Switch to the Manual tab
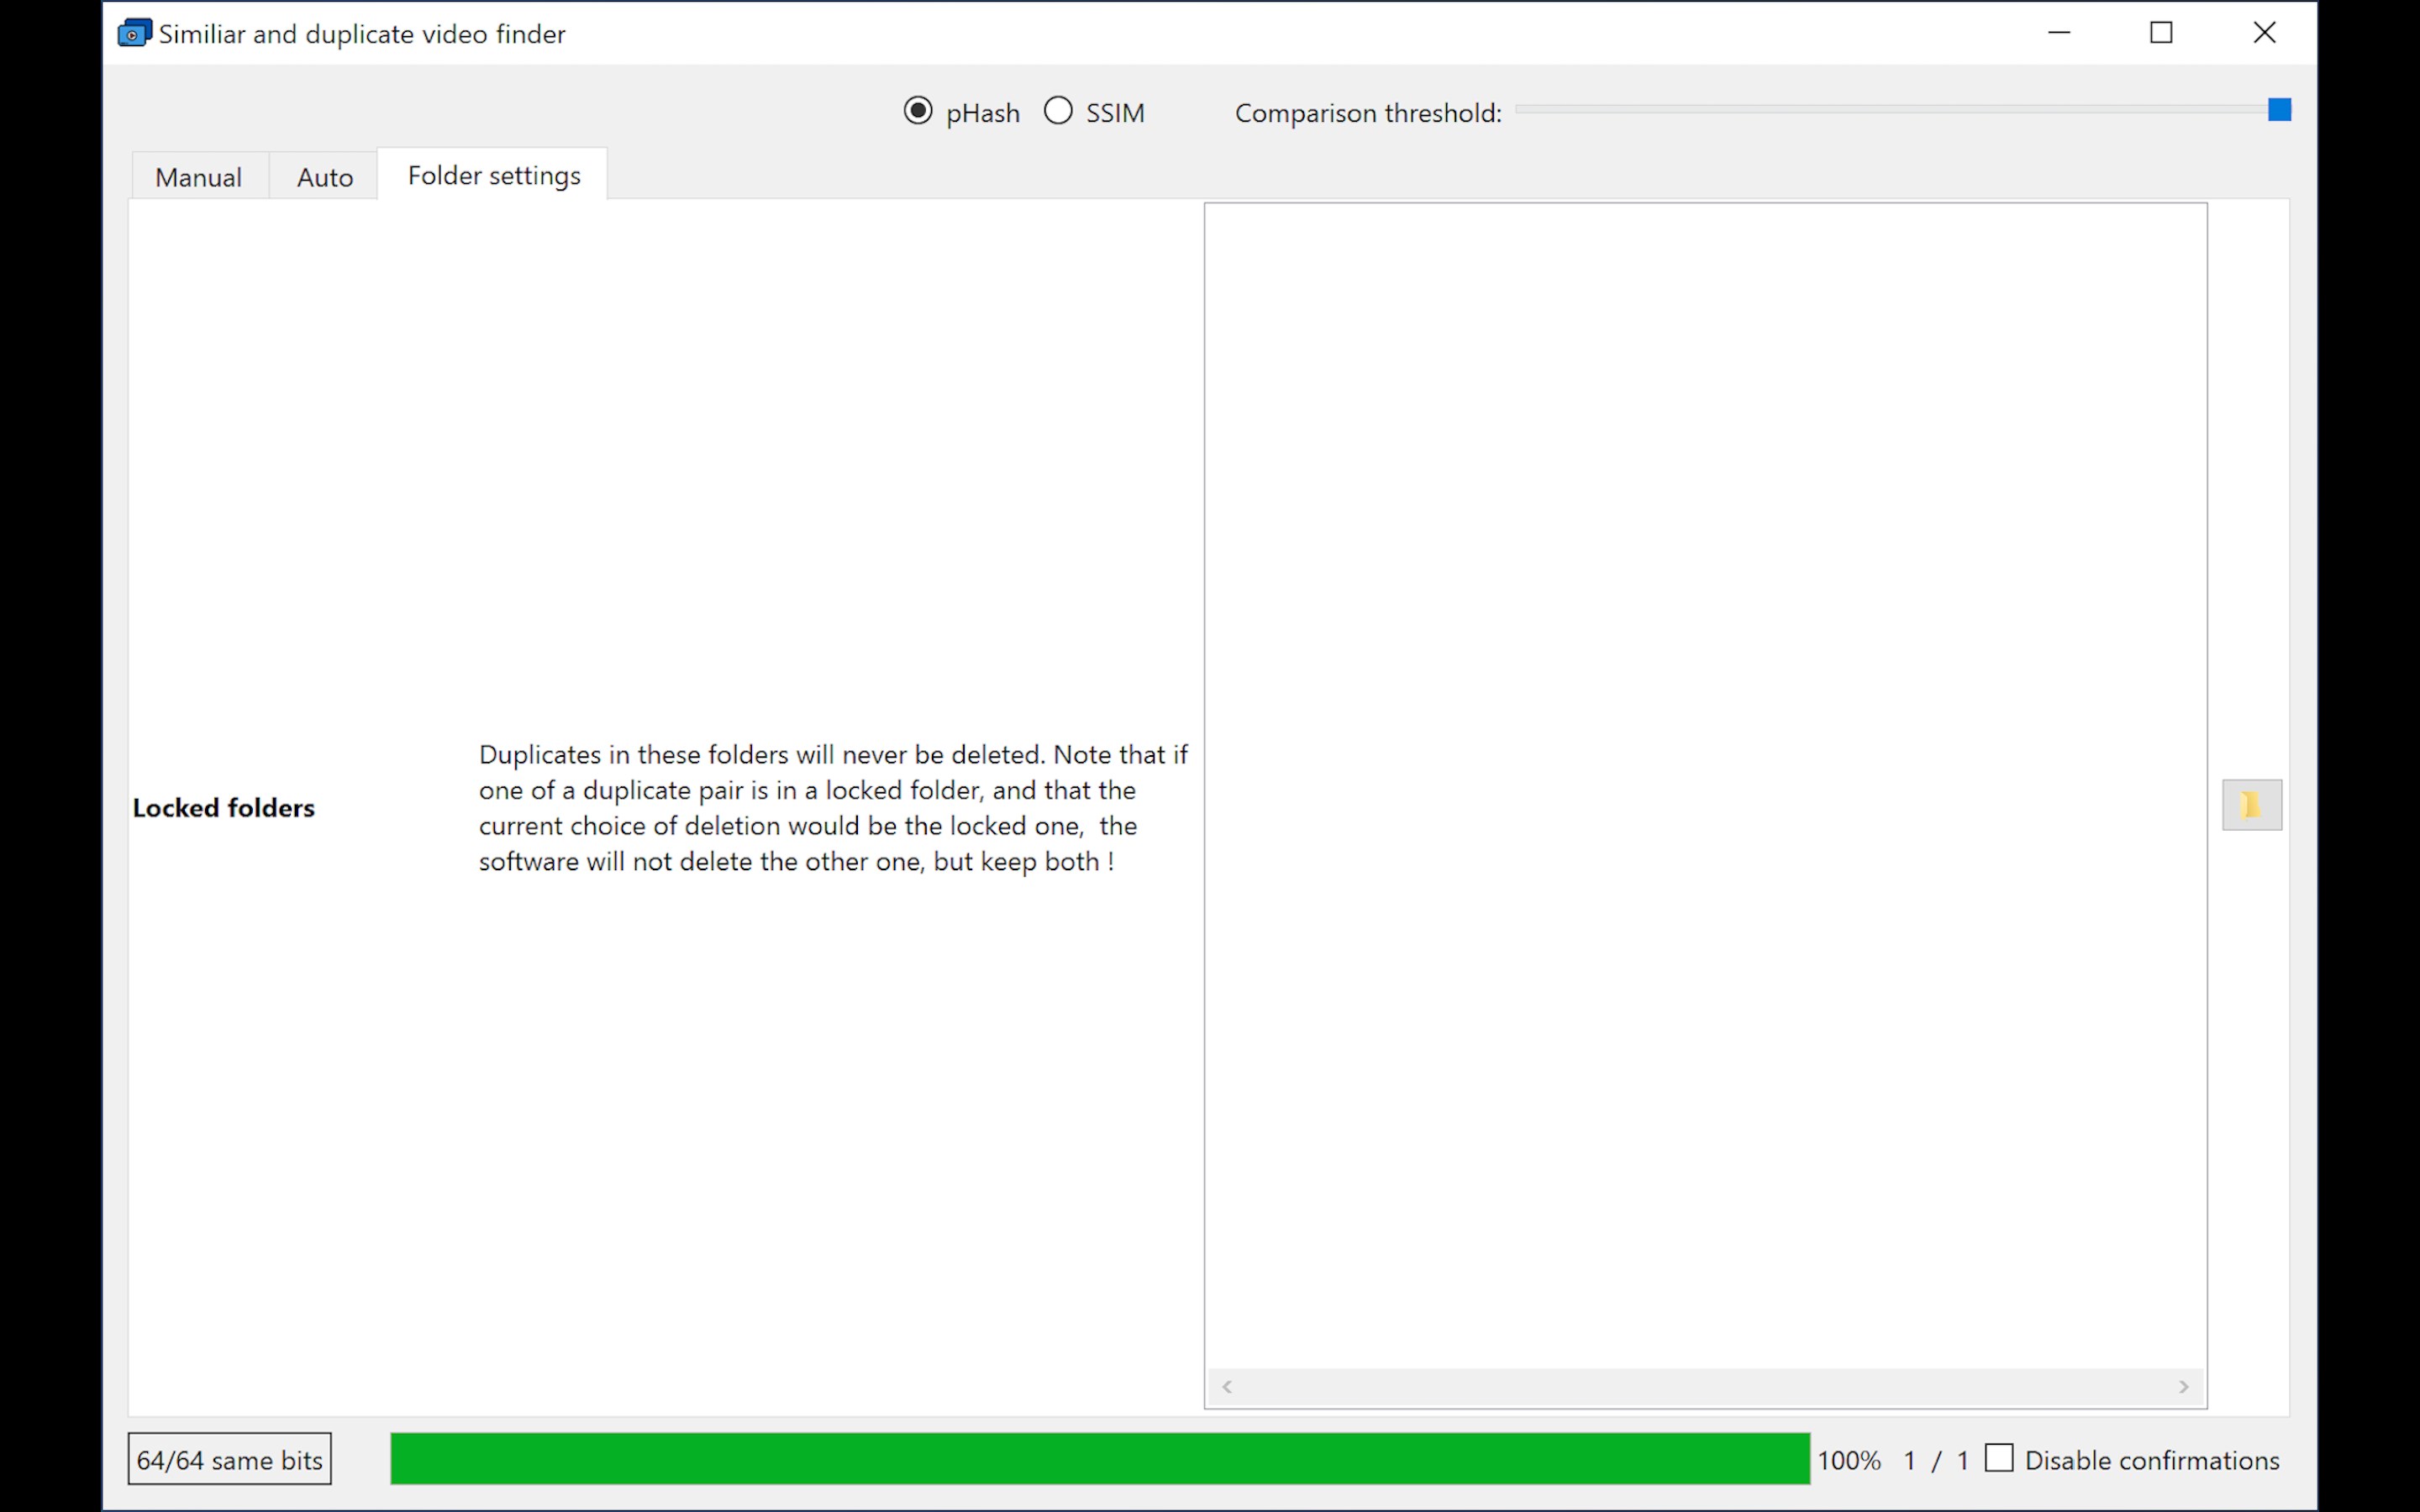Image resolution: width=2420 pixels, height=1512 pixels. (x=198, y=176)
